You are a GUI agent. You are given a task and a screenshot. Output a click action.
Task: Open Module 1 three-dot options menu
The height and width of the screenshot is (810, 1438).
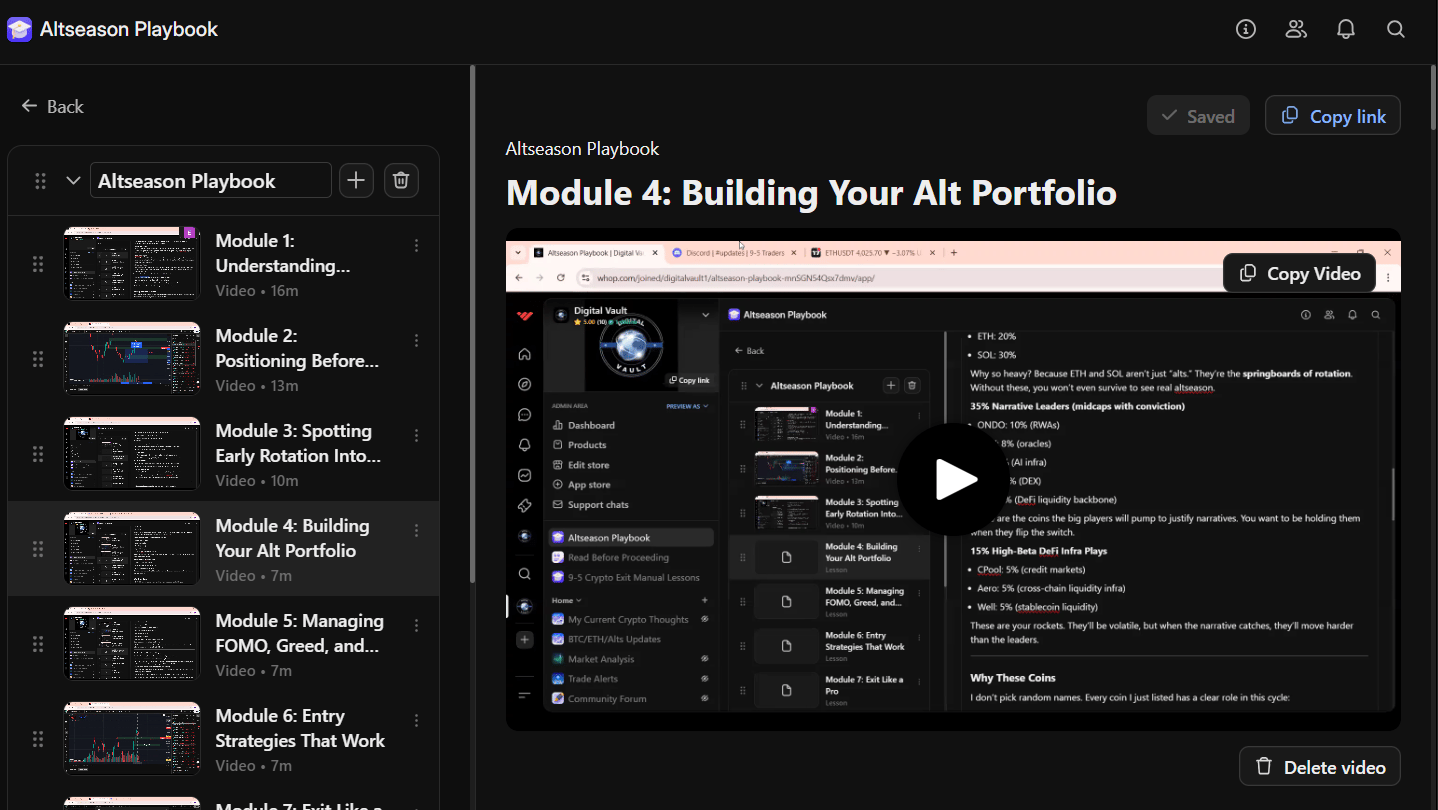(x=417, y=246)
